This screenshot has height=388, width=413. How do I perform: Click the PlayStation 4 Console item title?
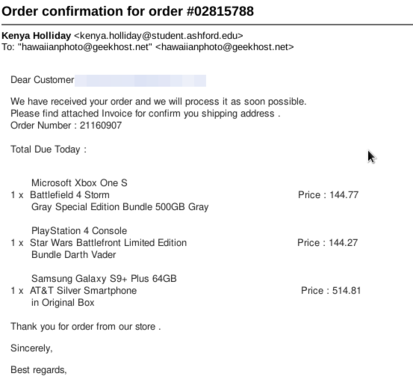tap(79, 231)
